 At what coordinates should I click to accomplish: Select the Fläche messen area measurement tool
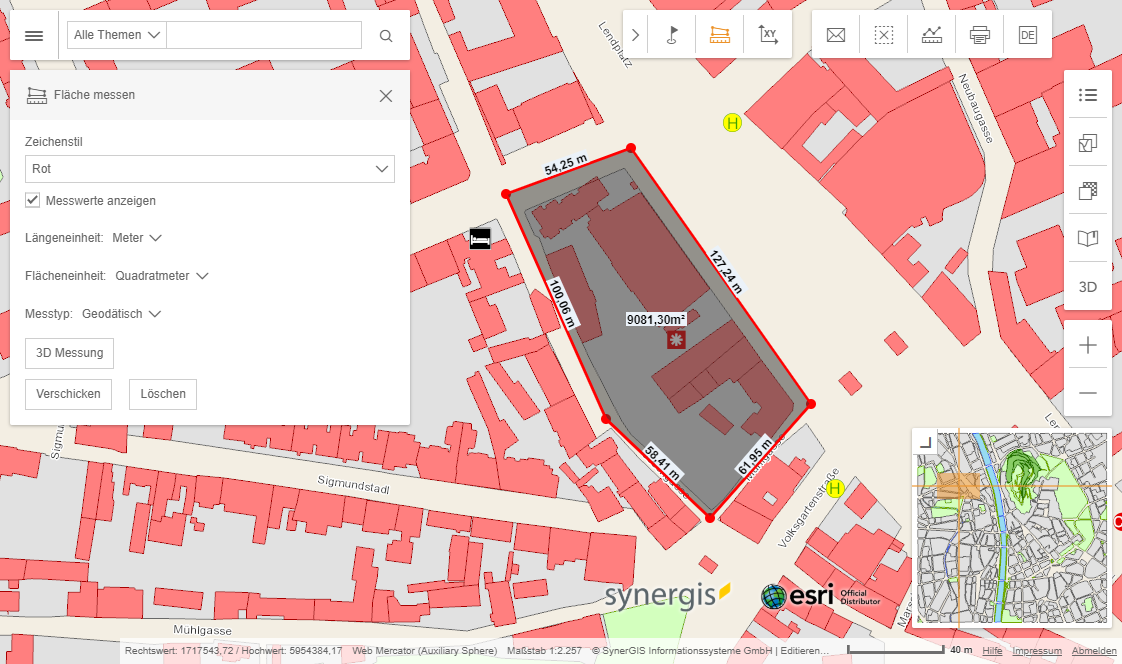click(719, 34)
